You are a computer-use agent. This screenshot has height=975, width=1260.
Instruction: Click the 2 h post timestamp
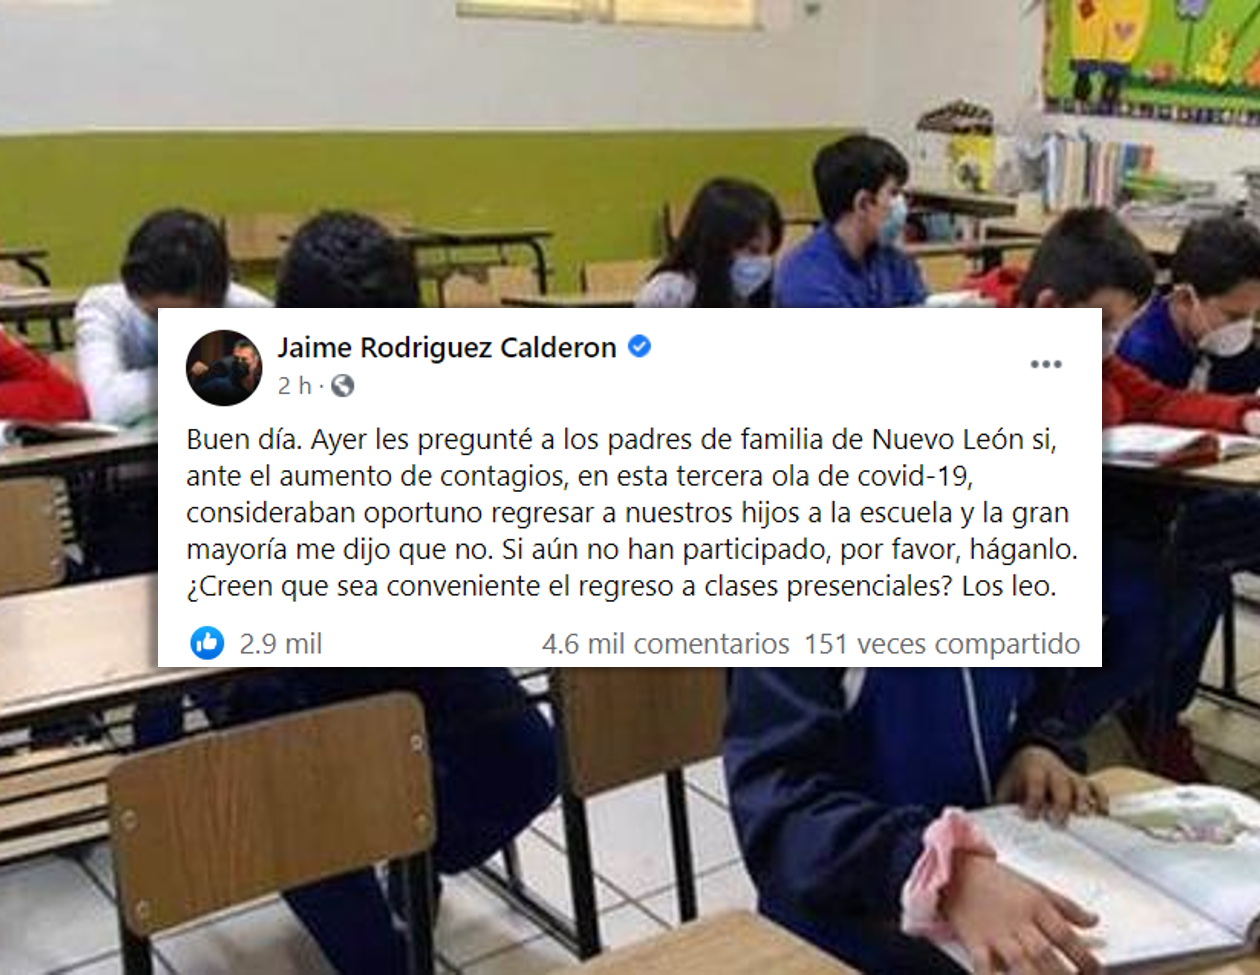pos(295,385)
